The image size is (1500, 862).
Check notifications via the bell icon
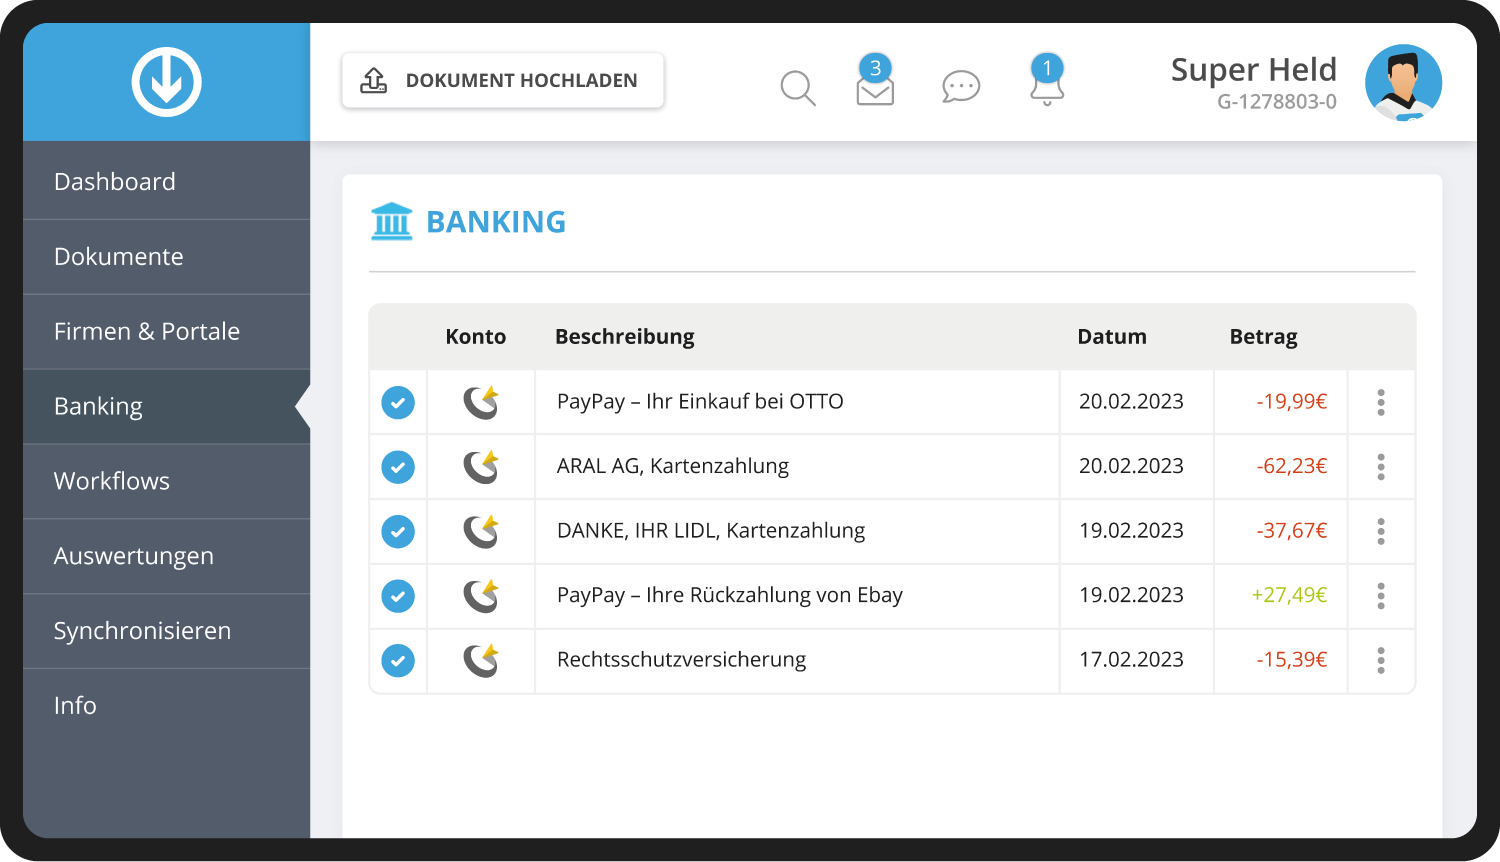click(x=1046, y=90)
